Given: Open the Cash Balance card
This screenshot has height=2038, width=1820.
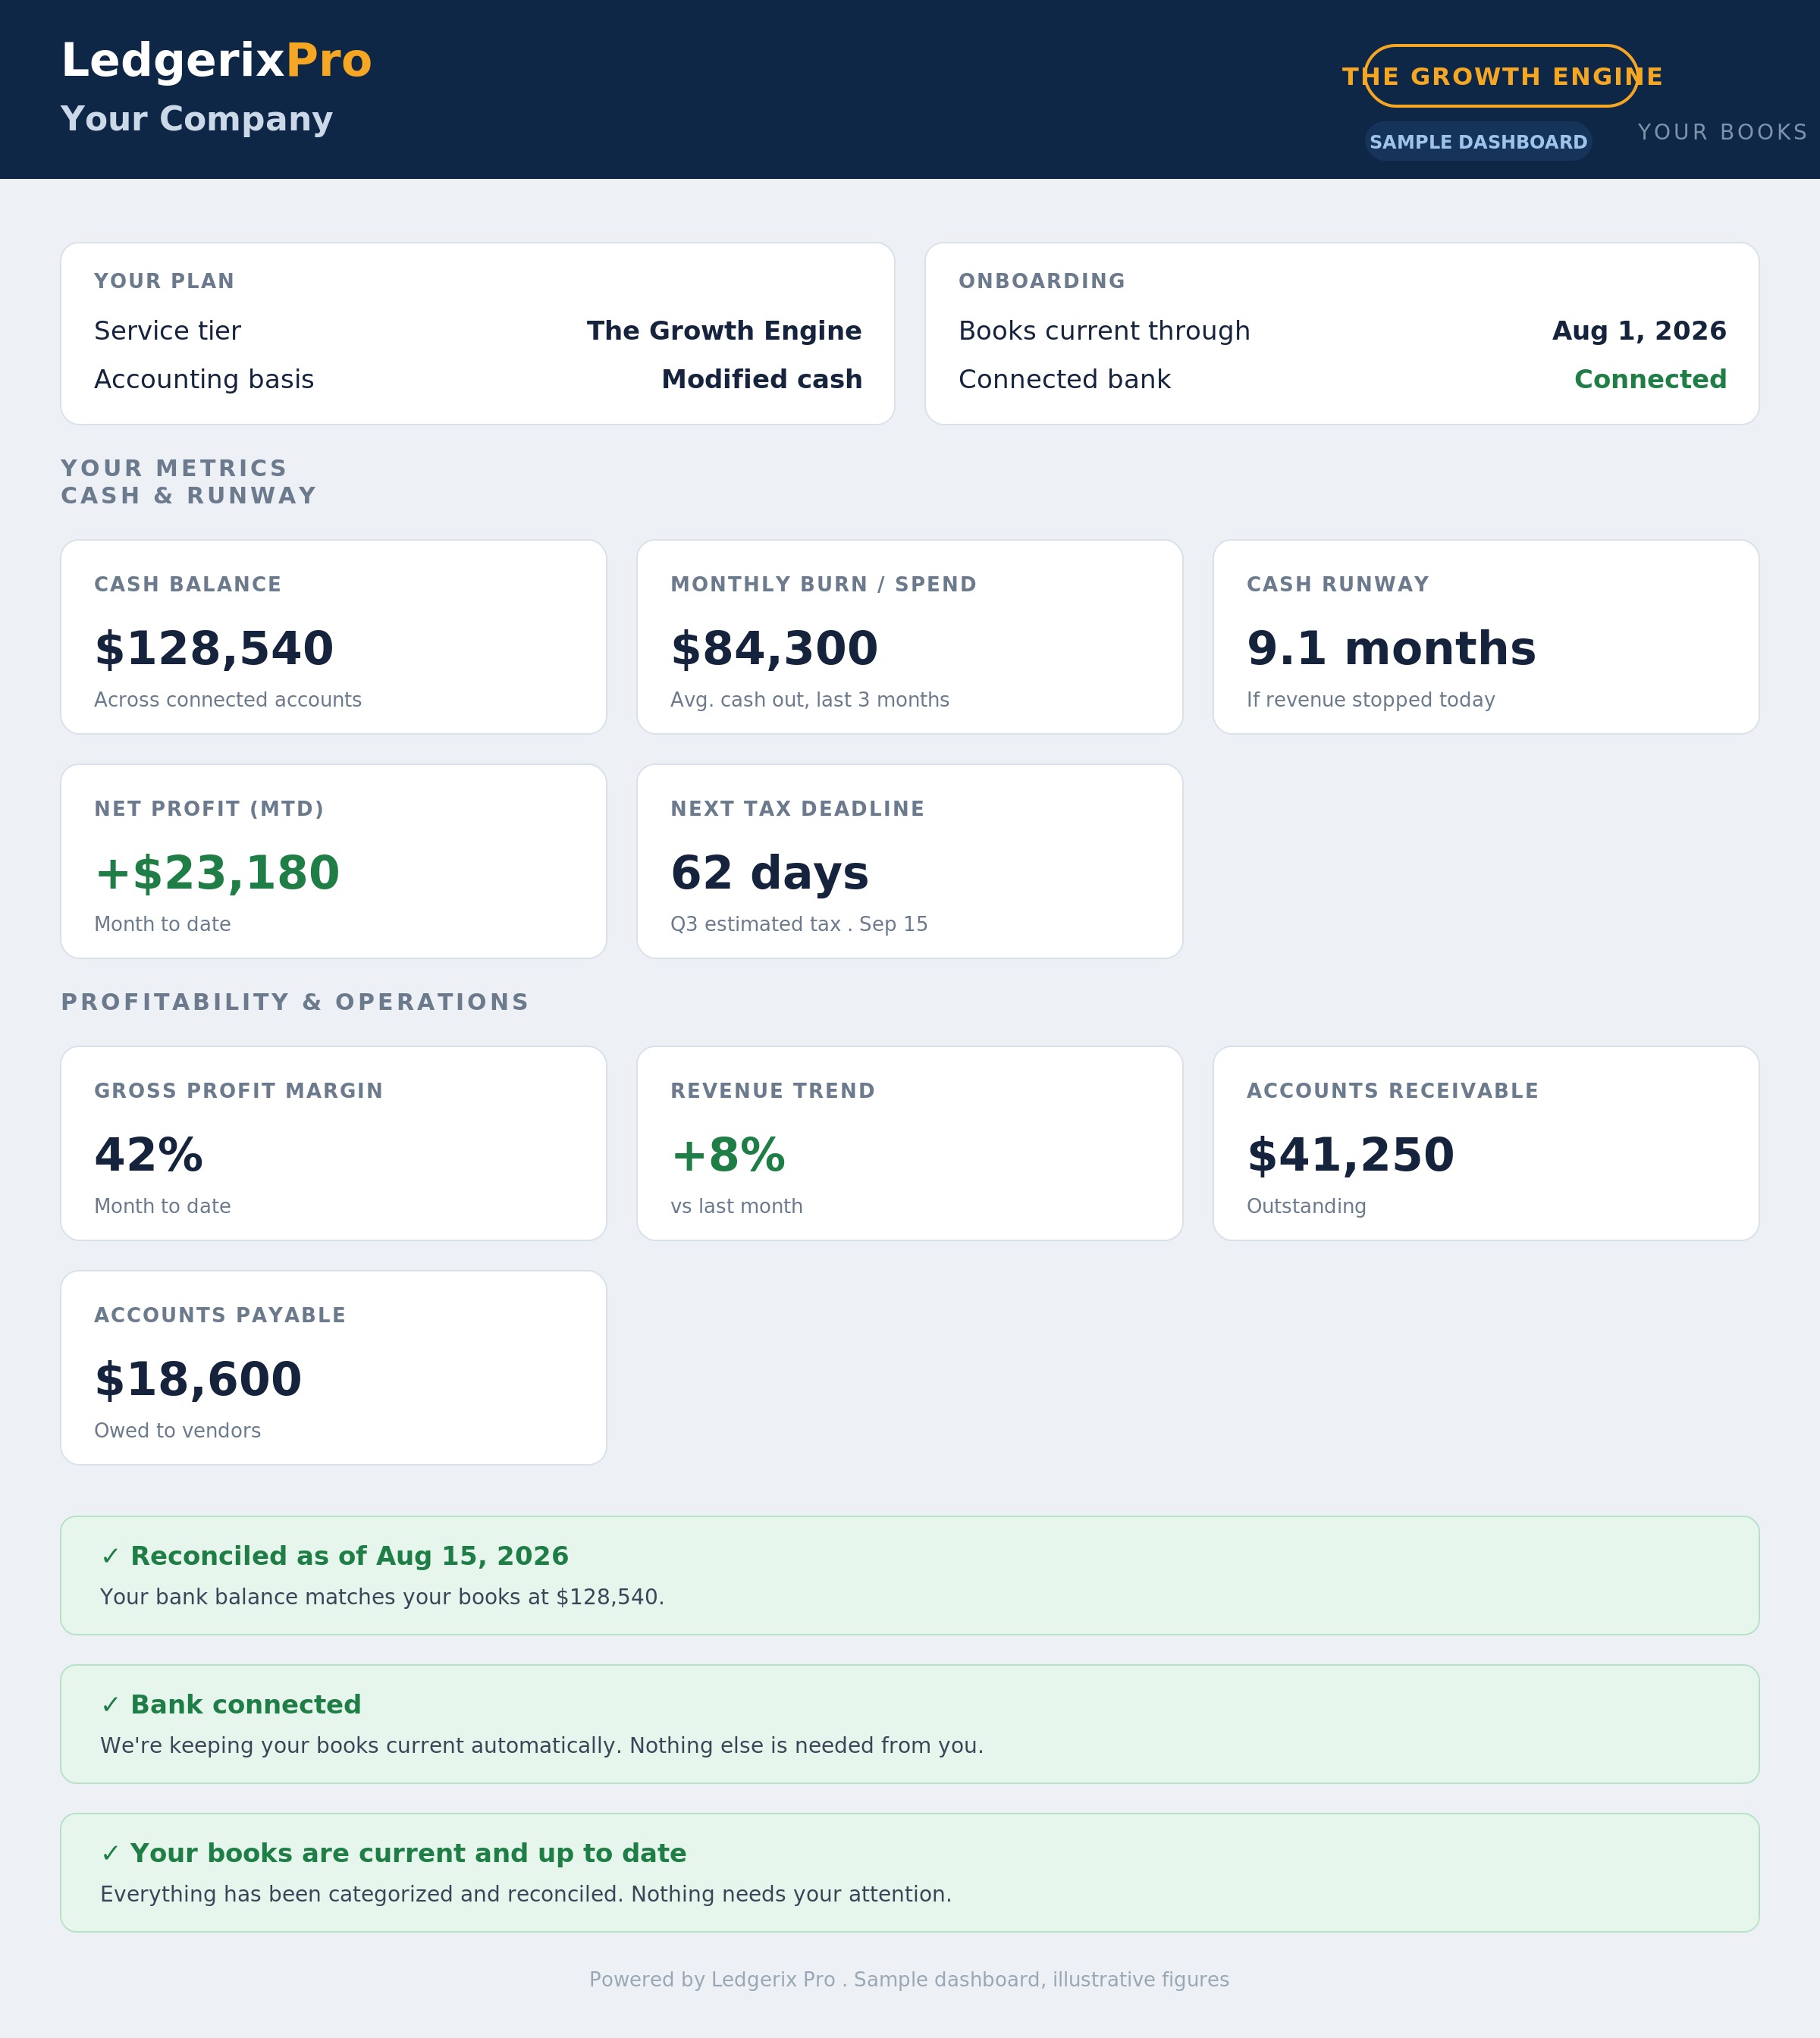Looking at the screenshot, I should pos(333,637).
